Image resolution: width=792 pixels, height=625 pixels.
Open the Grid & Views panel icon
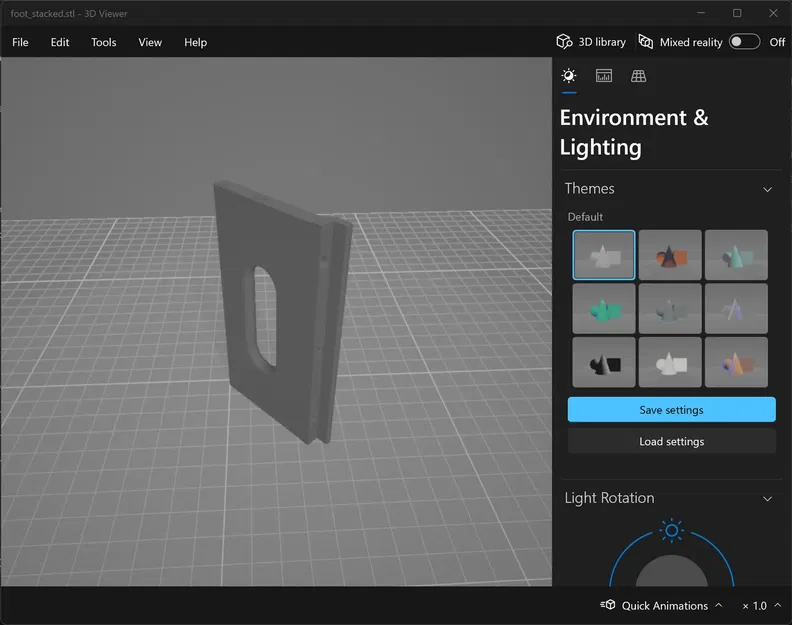point(638,76)
